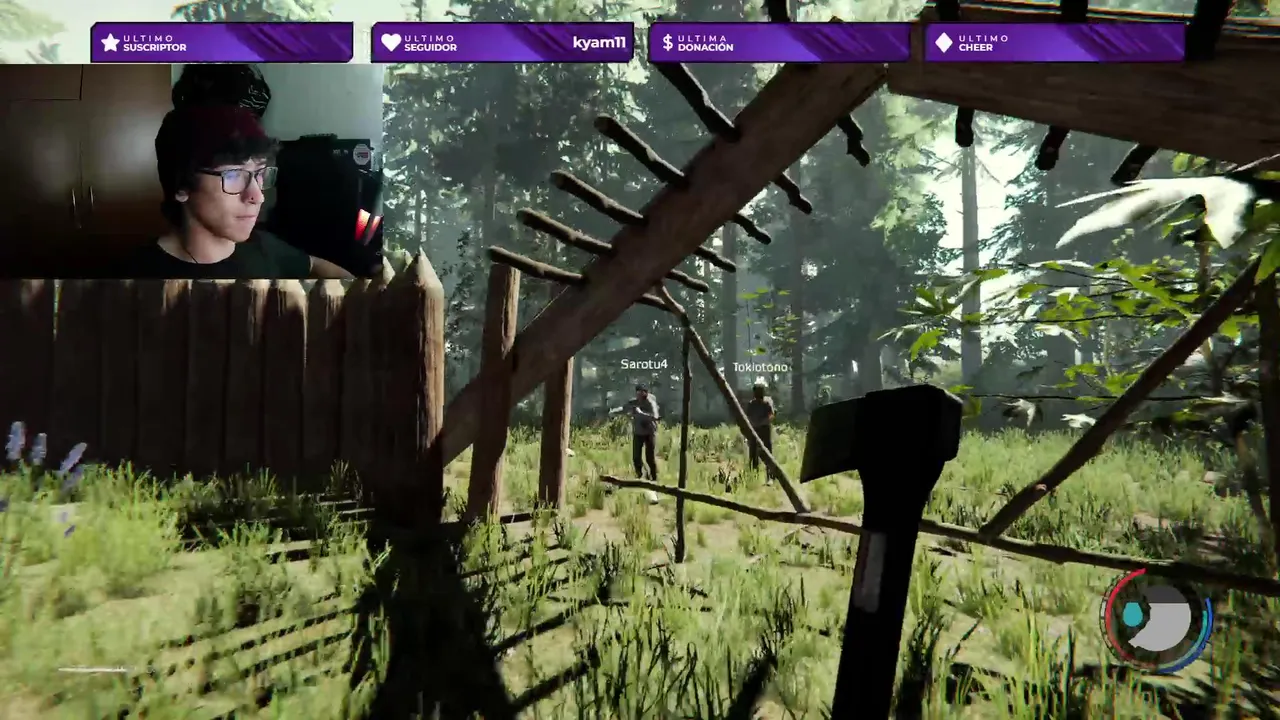Click the axe head held in hand
The height and width of the screenshot is (720, 1280).
click(x=880, y=436)
